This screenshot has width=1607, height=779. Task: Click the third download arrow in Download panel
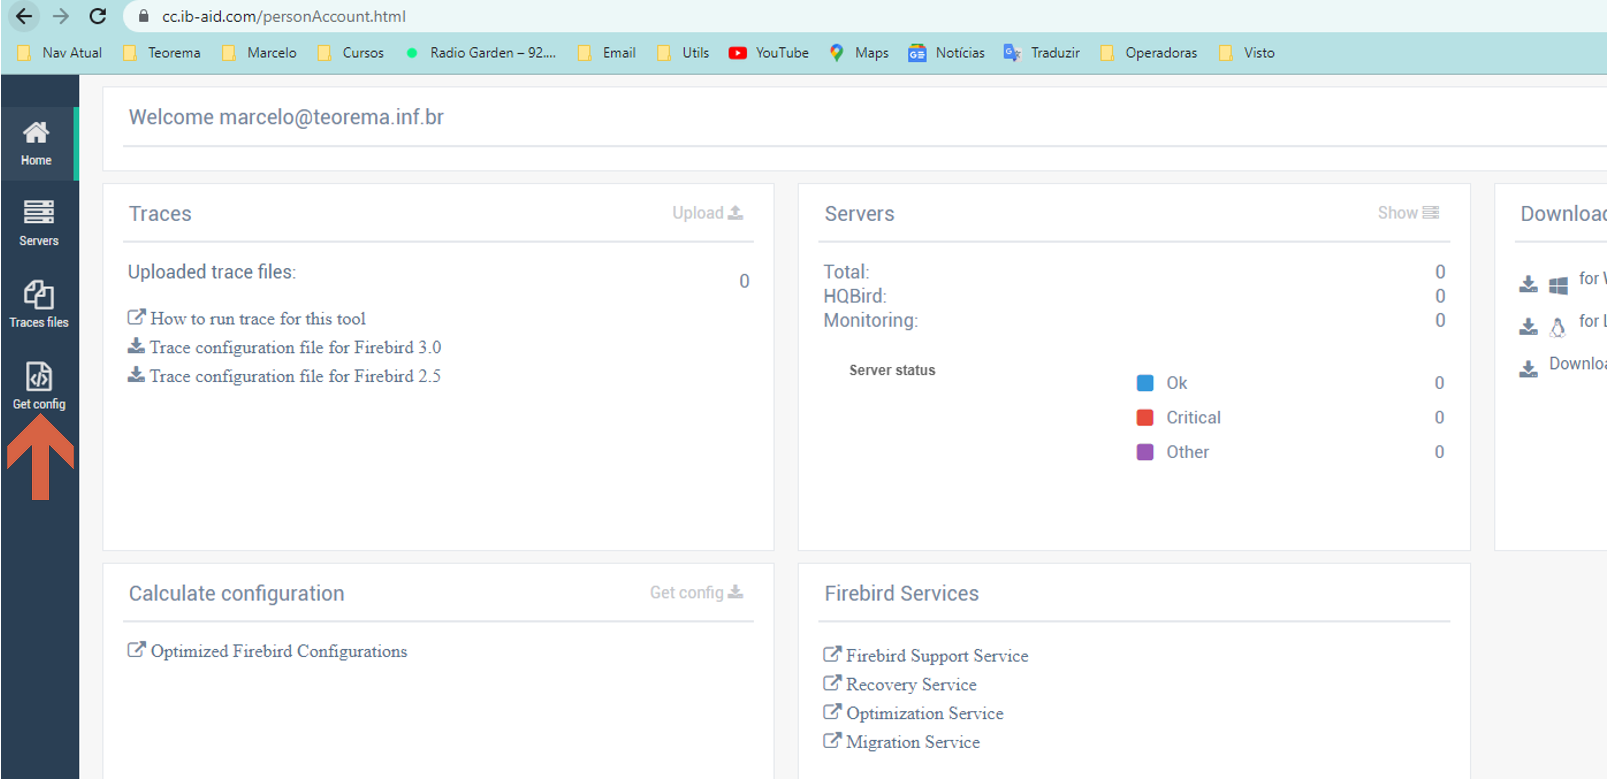pos(1528,369)
